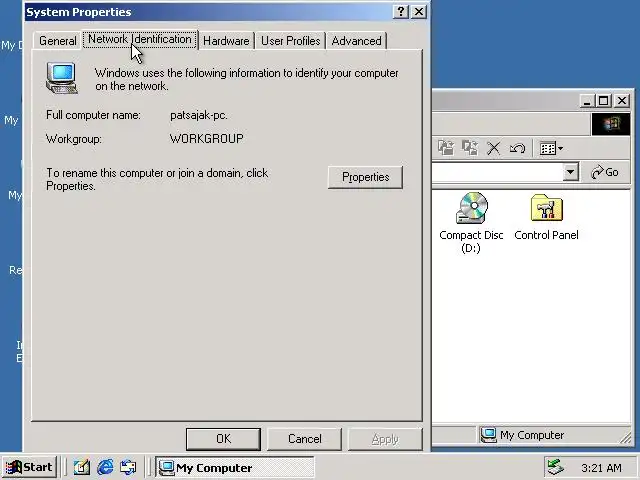Click the My Computer taskbar button

pos(235,467)
